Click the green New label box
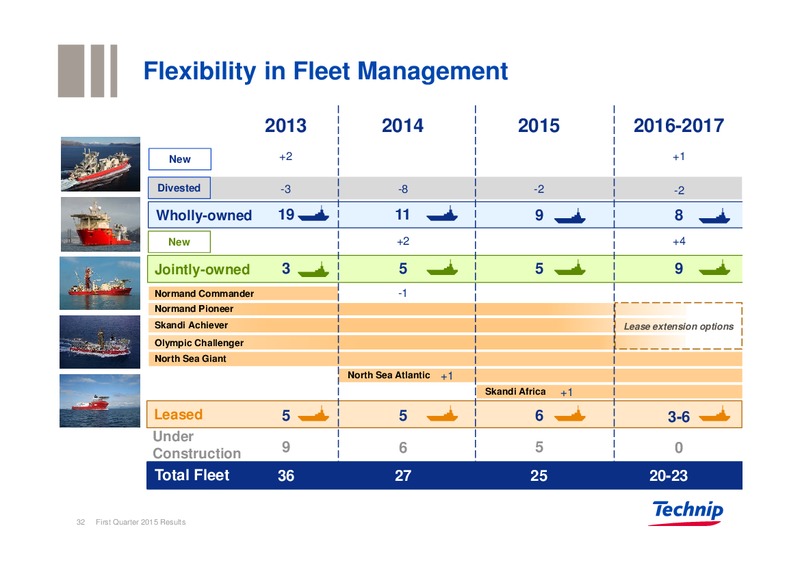This screenshot has width=800, height=565. (x=179, y=242)
